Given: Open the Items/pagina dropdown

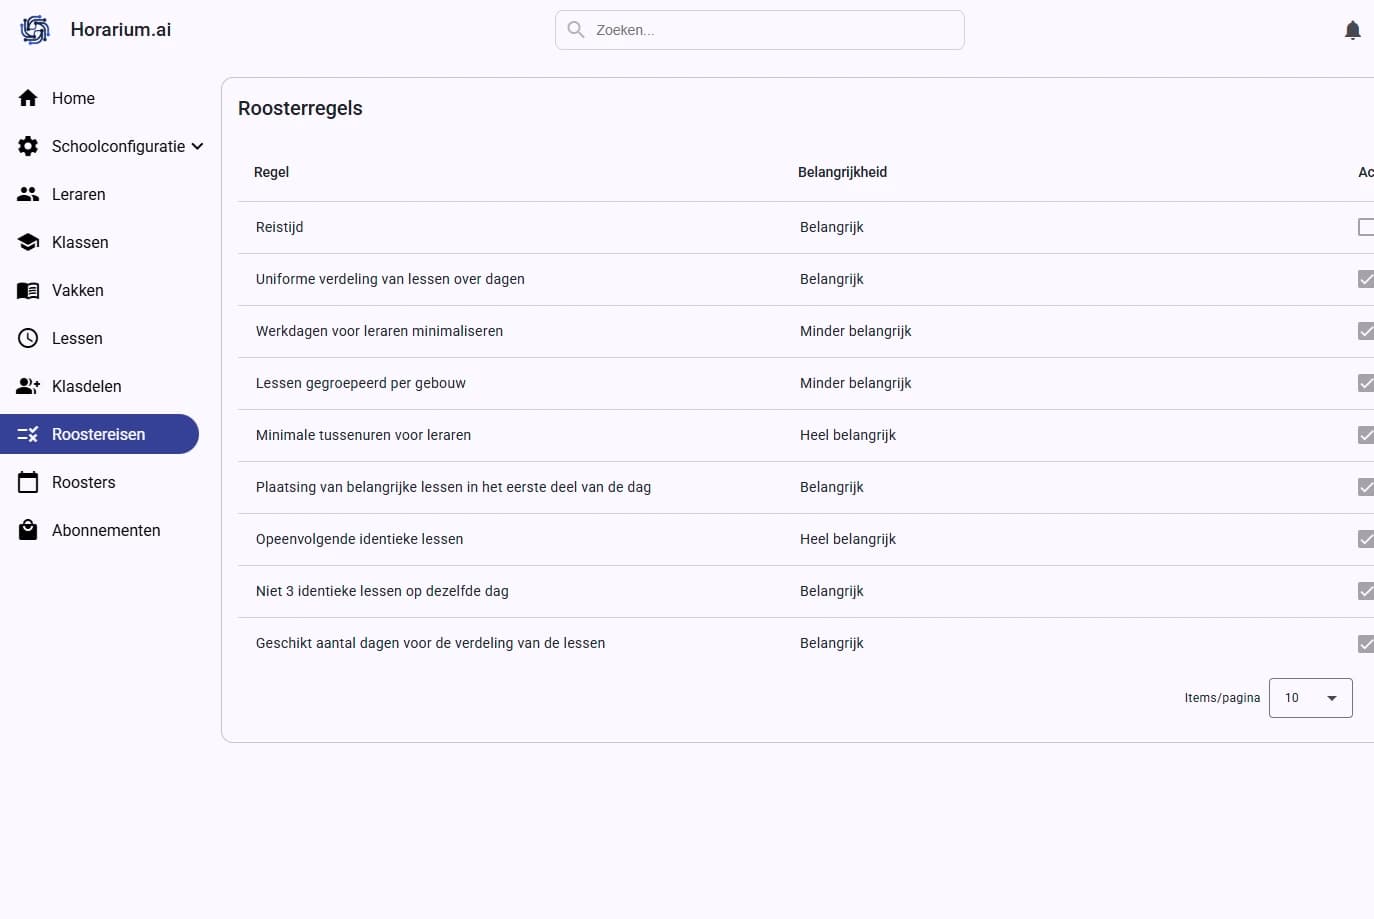Looking at the screenshot, I should (x=1310, y=698).
